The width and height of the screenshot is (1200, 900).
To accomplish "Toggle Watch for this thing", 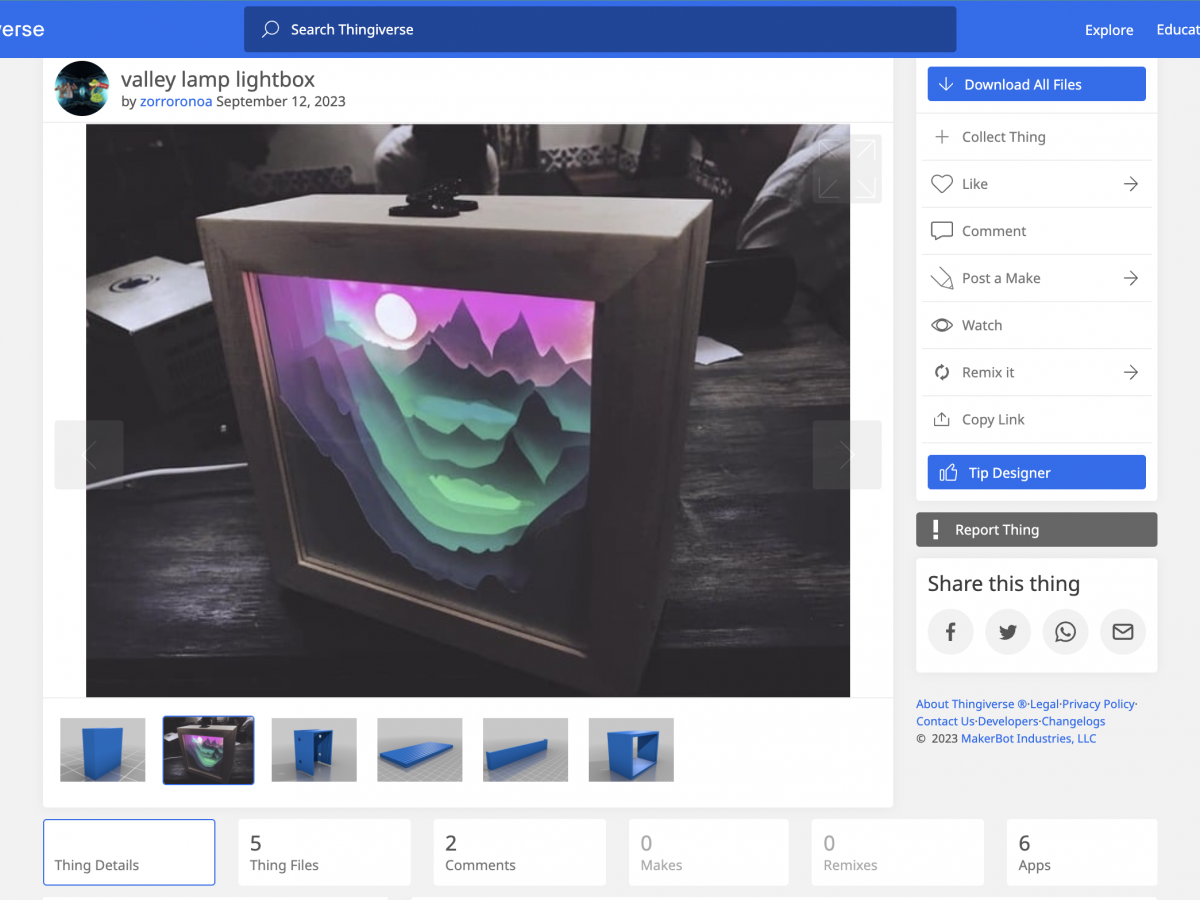I will 941,325.
